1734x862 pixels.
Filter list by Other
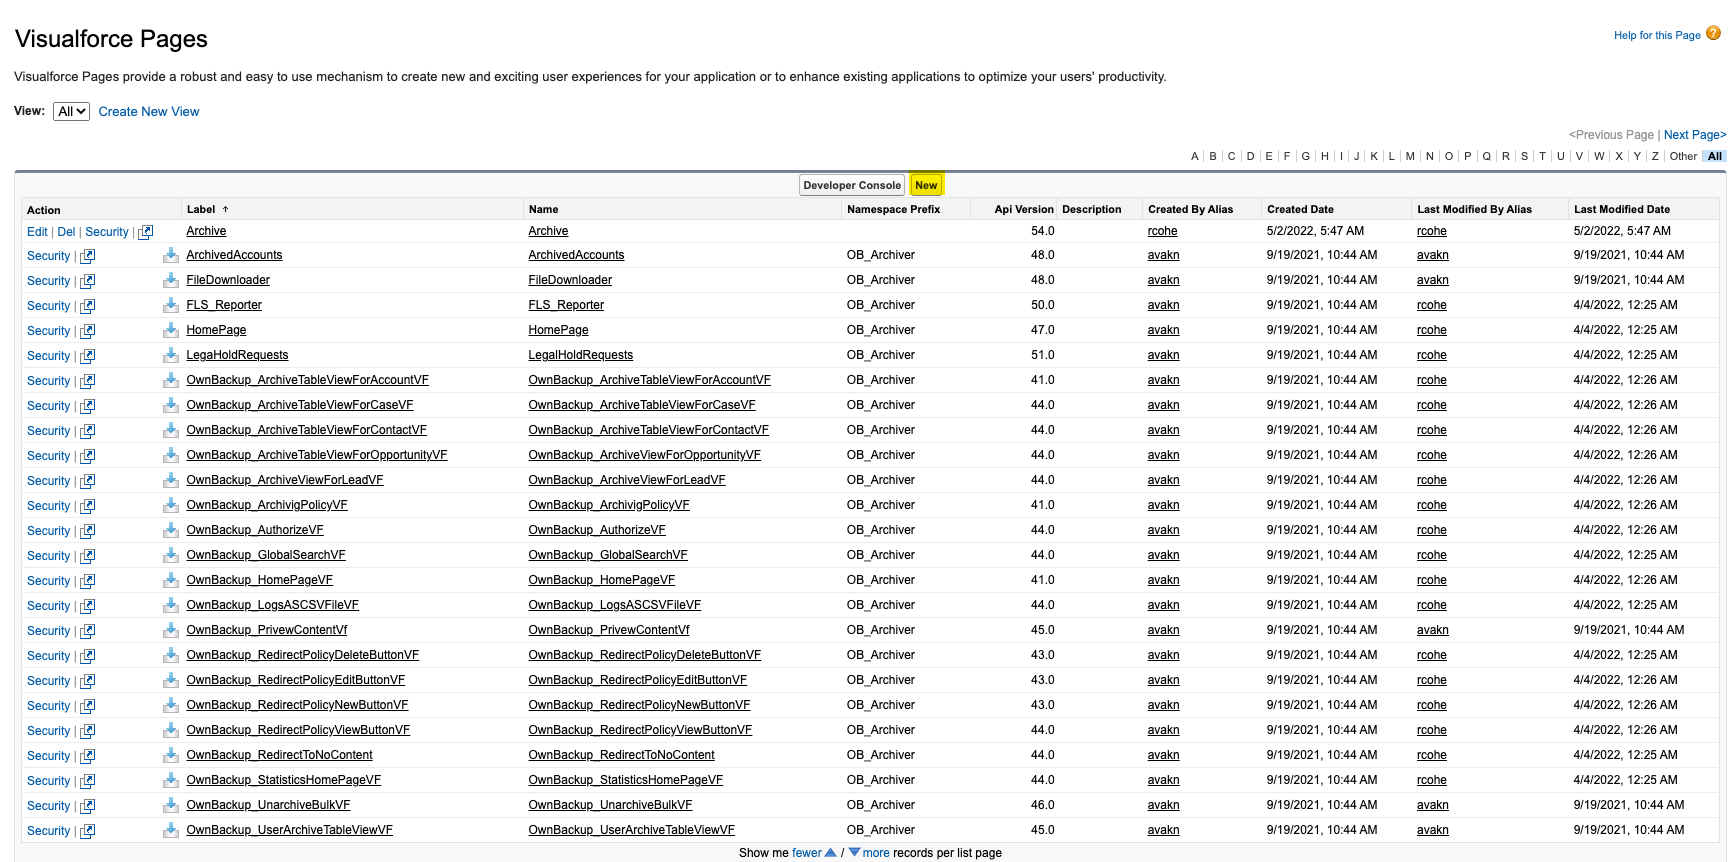point(1683,156)
